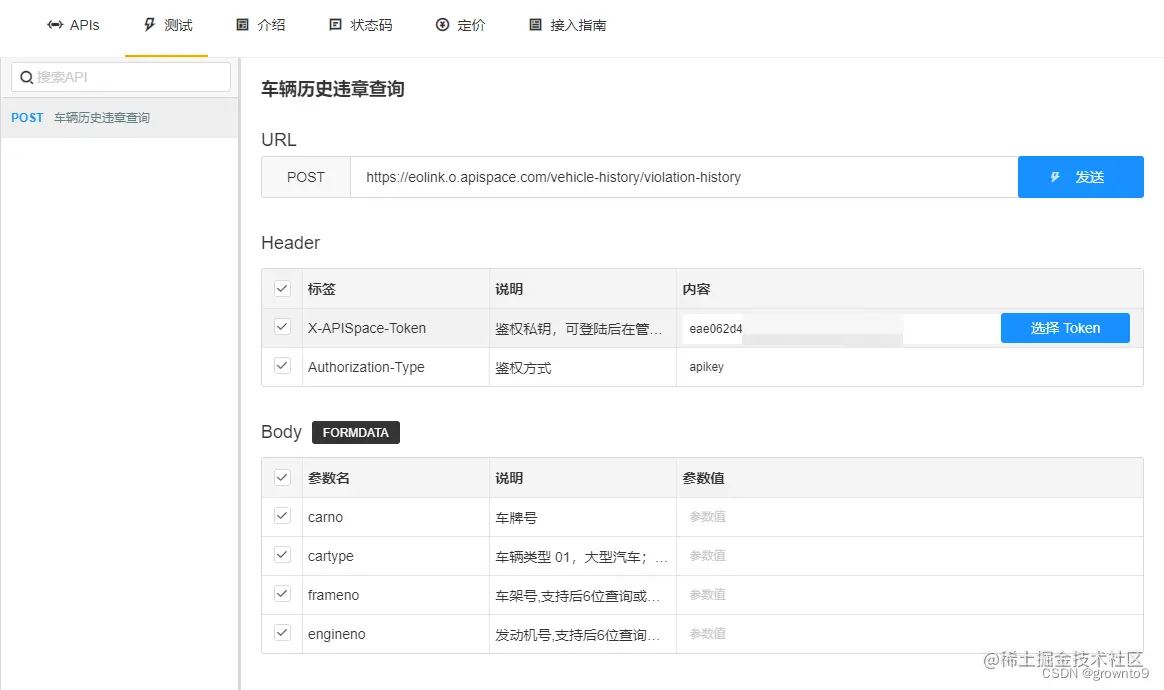Screen dimensions: 1164x690
Task: Click the 参数值 column header
Action: click(704, 478)
